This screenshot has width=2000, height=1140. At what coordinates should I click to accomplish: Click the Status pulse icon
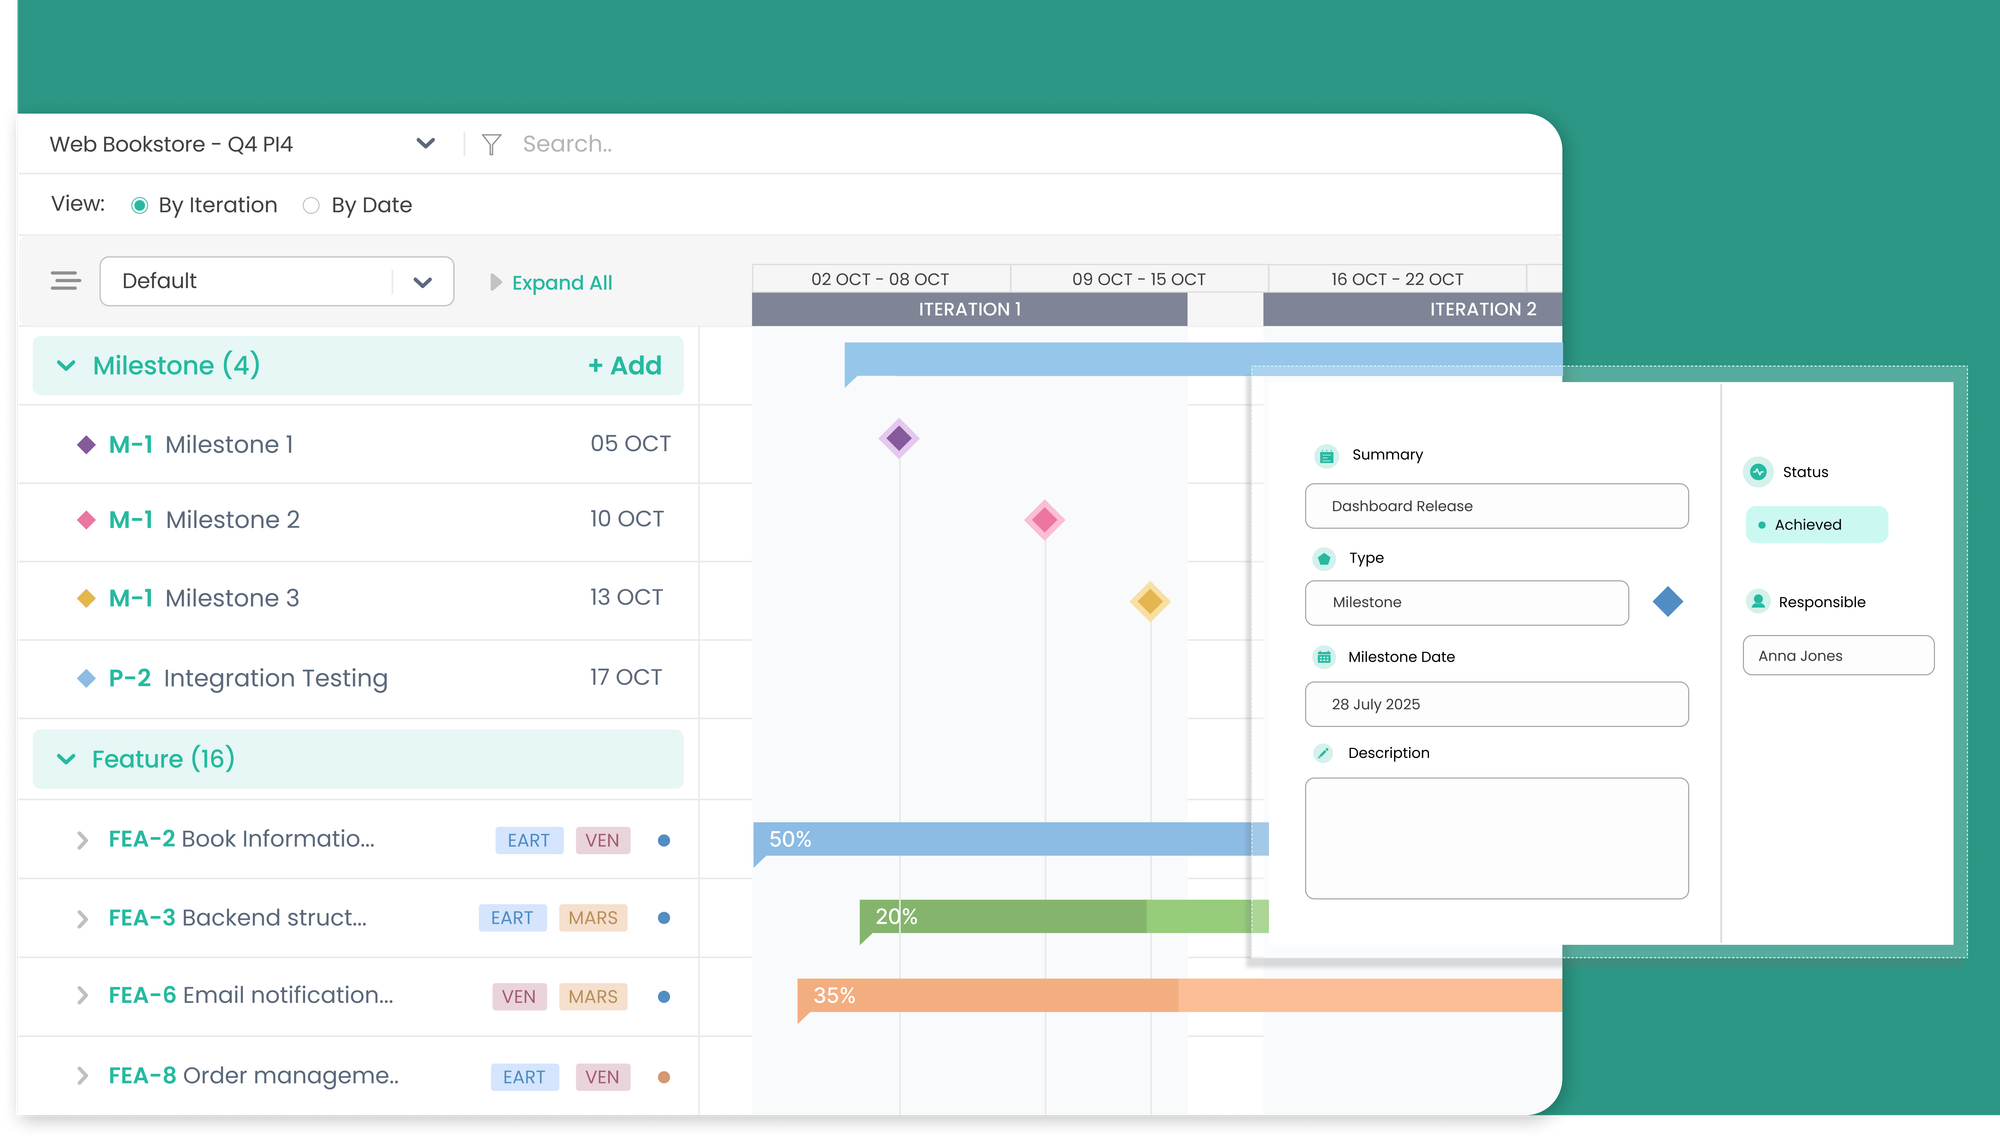pos(1758,472)
